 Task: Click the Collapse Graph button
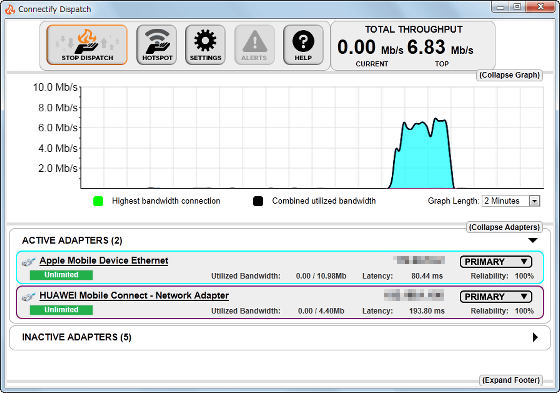[x=509, y=75]
